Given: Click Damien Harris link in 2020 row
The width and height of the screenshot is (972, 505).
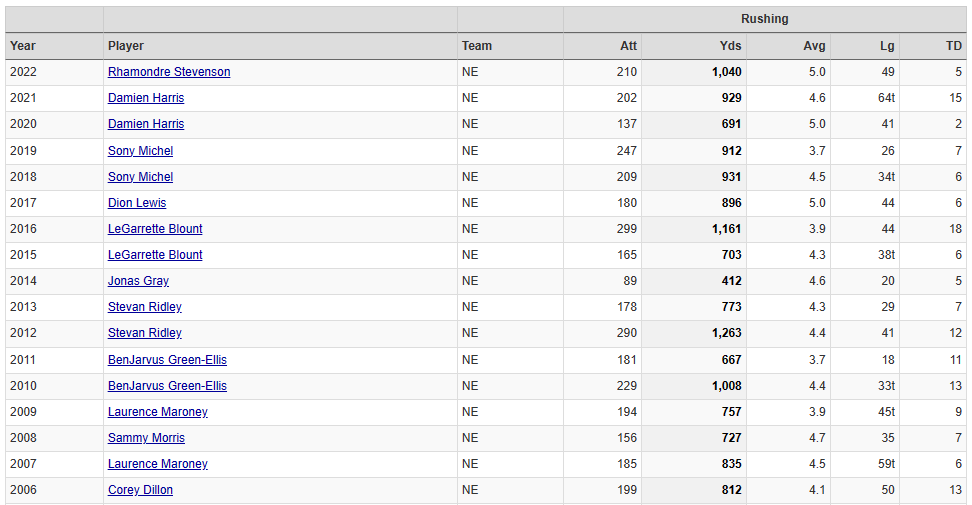Looking at the screenshot, I should (x=146, y=124).
